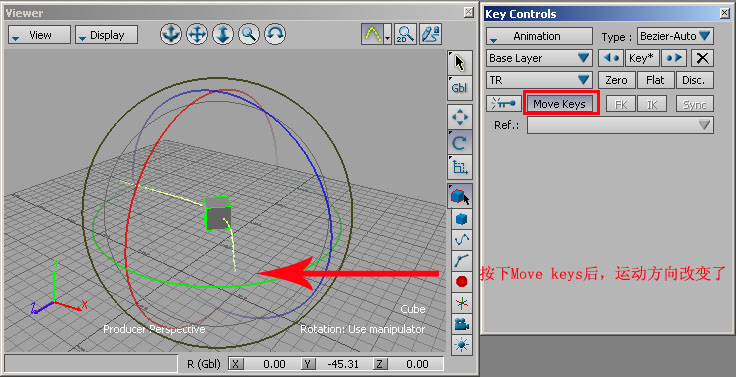Toggle the Z rotation axis button
Viewport: 736px width, 377px height.
(380, 364)
